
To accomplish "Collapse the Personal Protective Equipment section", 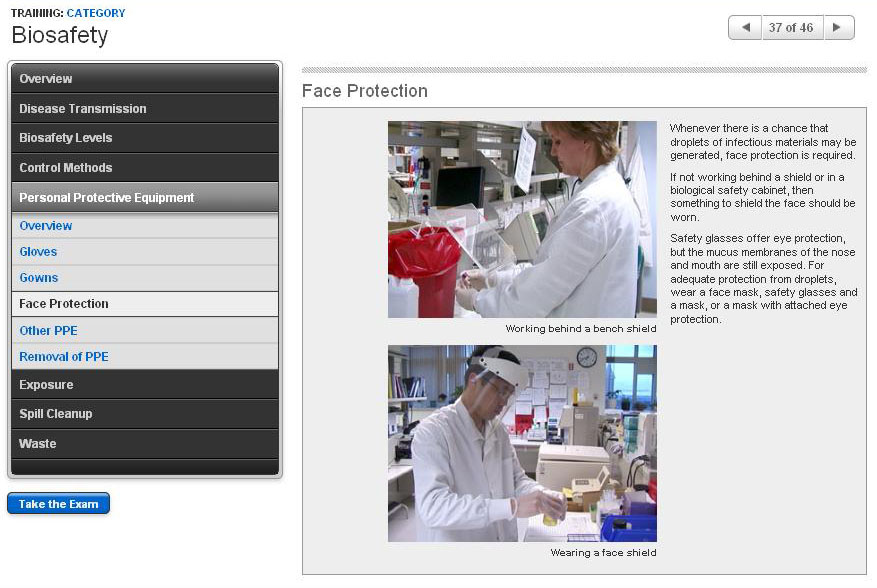I will click(x=145, y=198).
